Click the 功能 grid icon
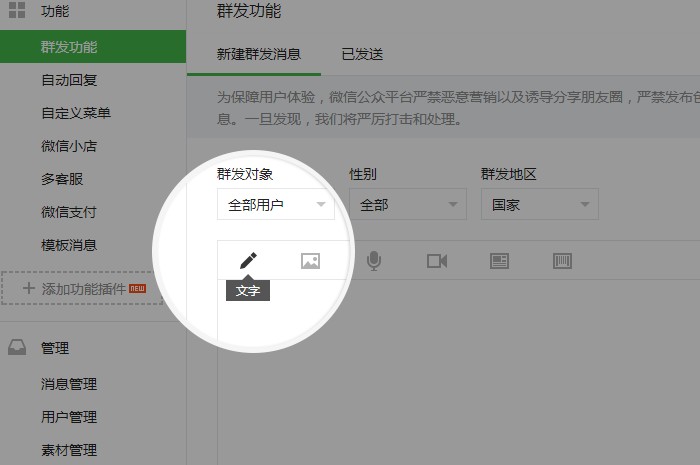 click(17, 10)
